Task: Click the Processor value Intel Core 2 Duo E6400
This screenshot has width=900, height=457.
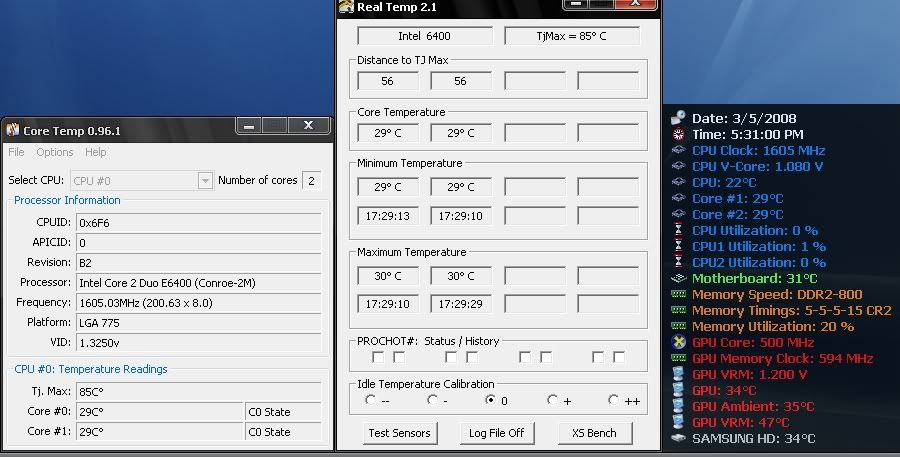Action: [199, 283]
